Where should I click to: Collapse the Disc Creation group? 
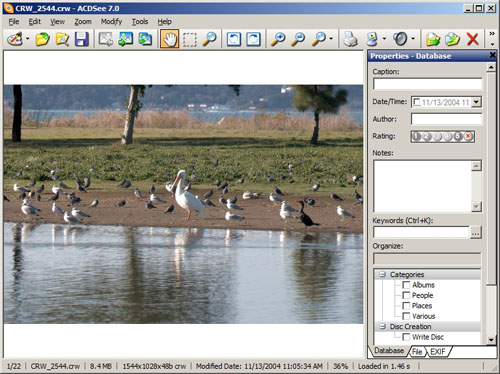point(383,326)
